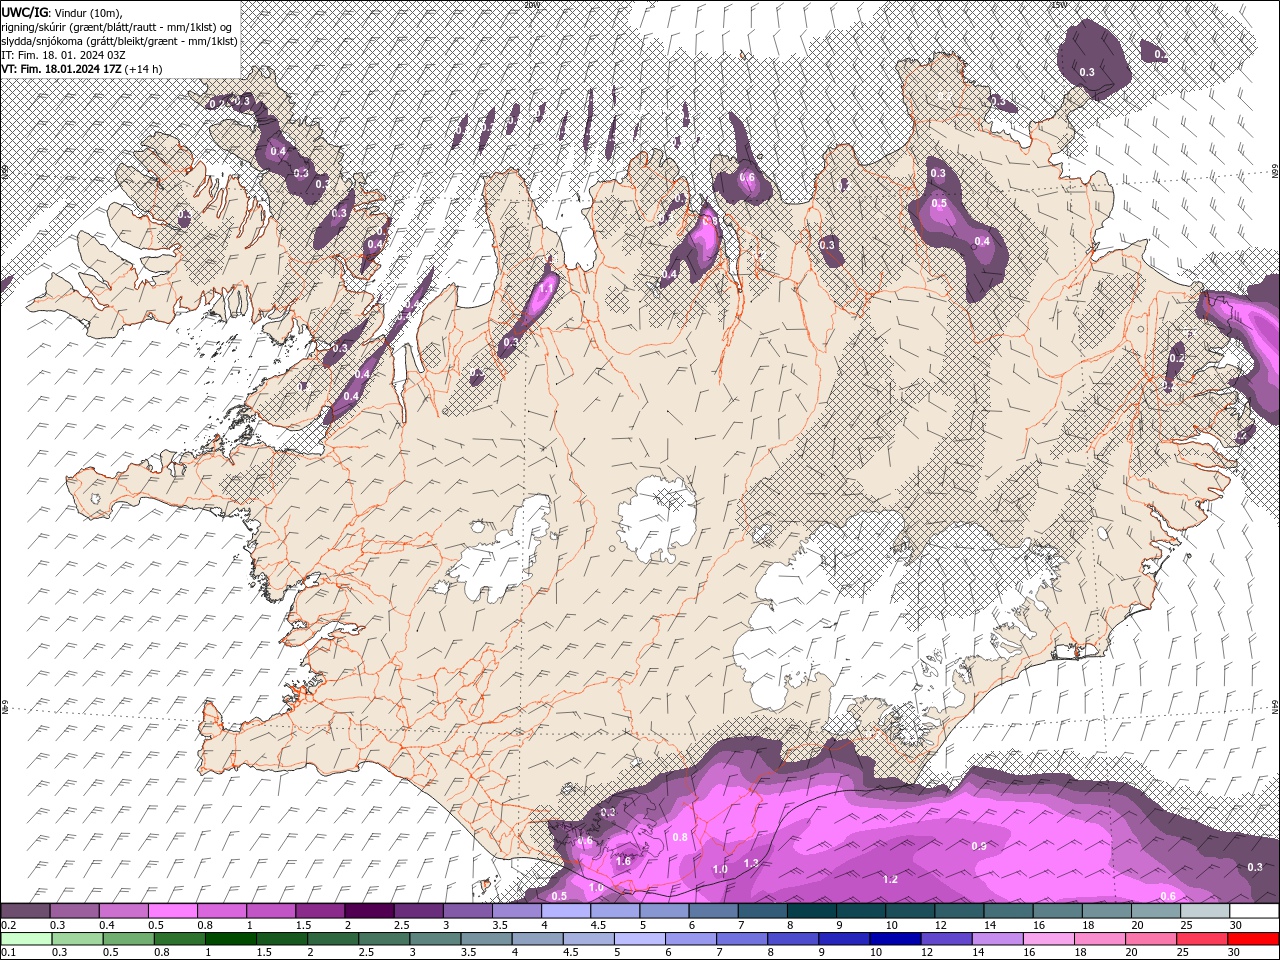Click the 1.2 precipitation value label
Viewport: 1280px width, 960px height.
(x=890, y=879)
